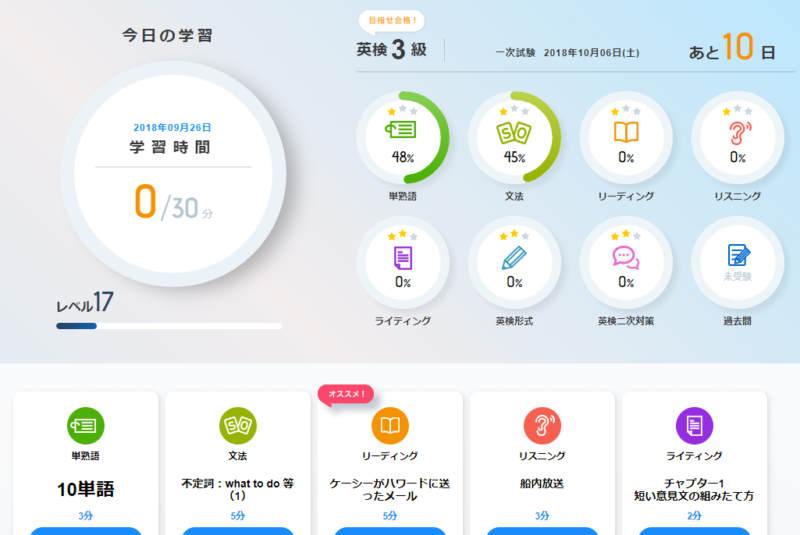This screenshot has width=800, height=535.
Task: Open the 過去問 未受験 icon
Action: [x=738, y=263]
